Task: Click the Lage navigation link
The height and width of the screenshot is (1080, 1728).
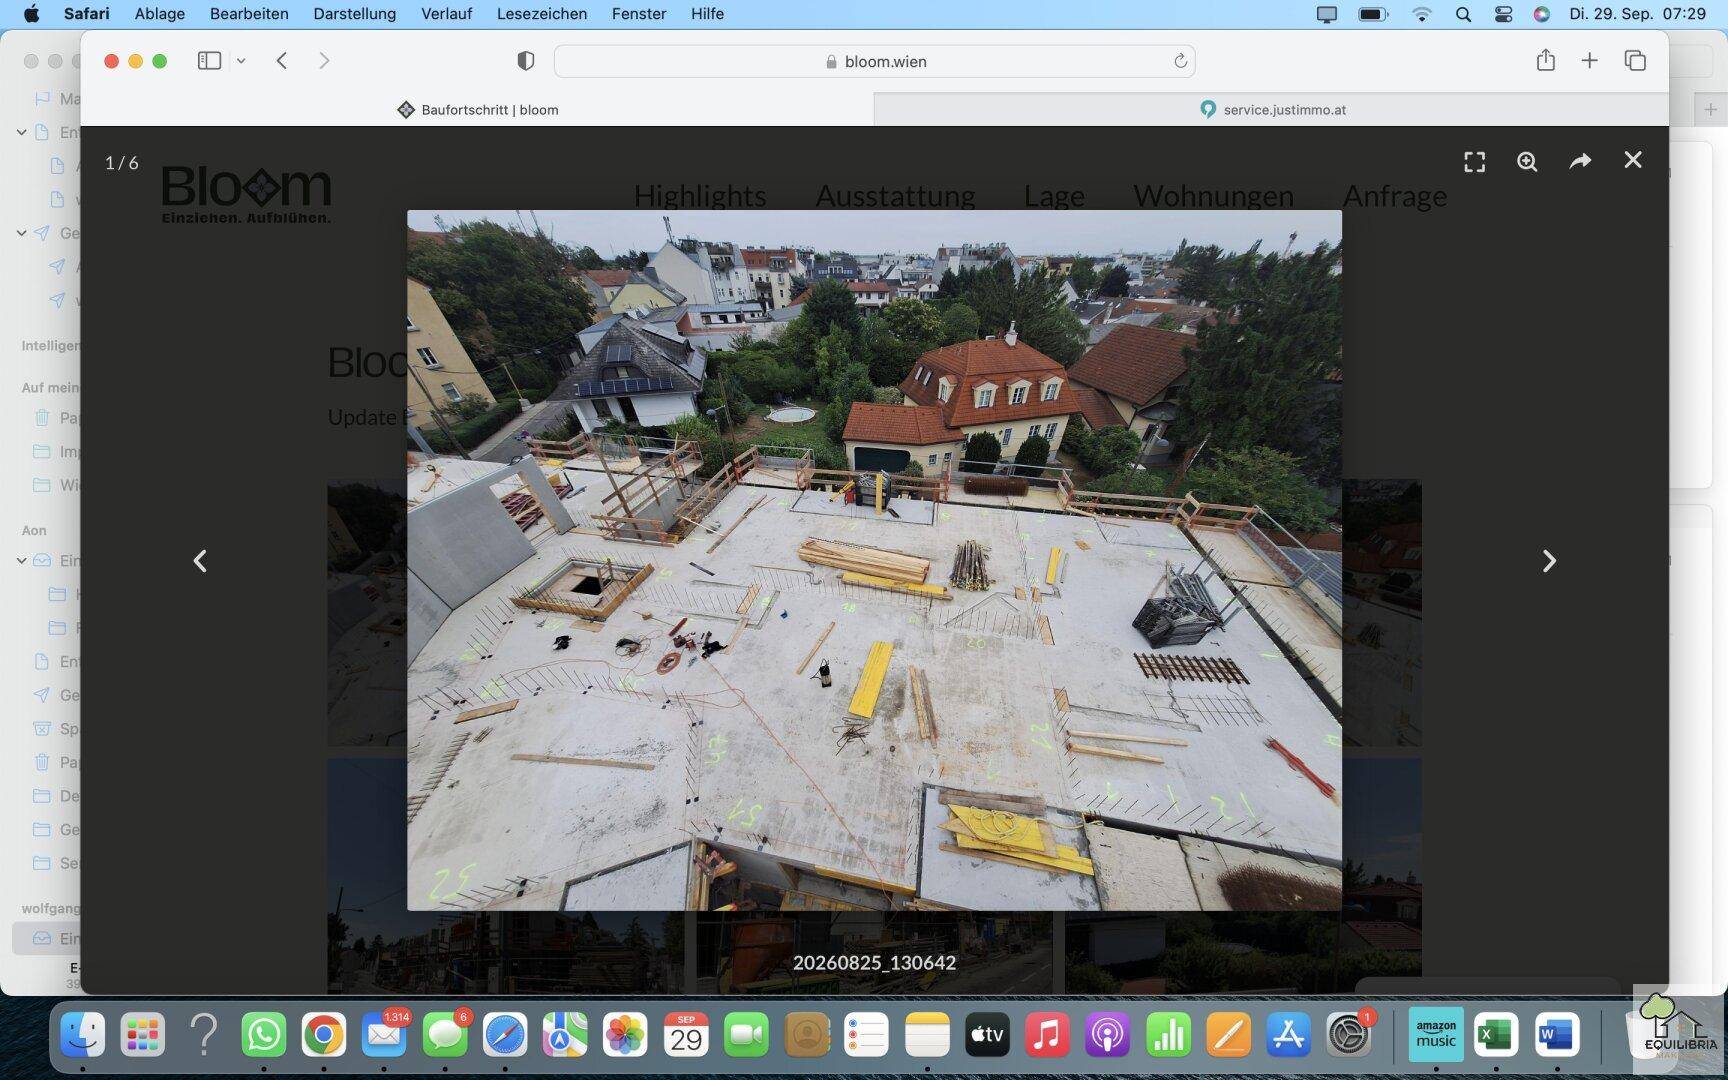Action: (x=1054, y=196)
